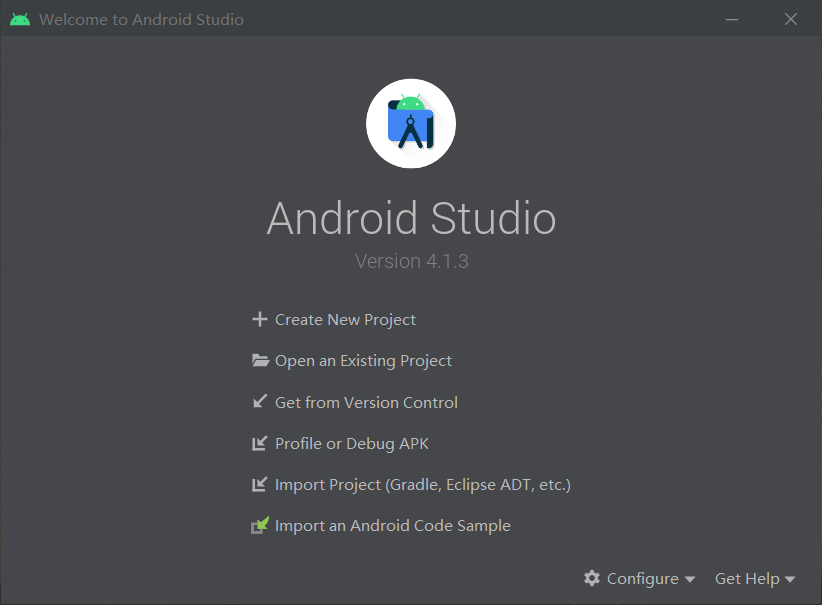Image resolution: width=822 pixels, height=605 pixels.
Task: Click the Version 4.1.3 text
Action: 411,260
